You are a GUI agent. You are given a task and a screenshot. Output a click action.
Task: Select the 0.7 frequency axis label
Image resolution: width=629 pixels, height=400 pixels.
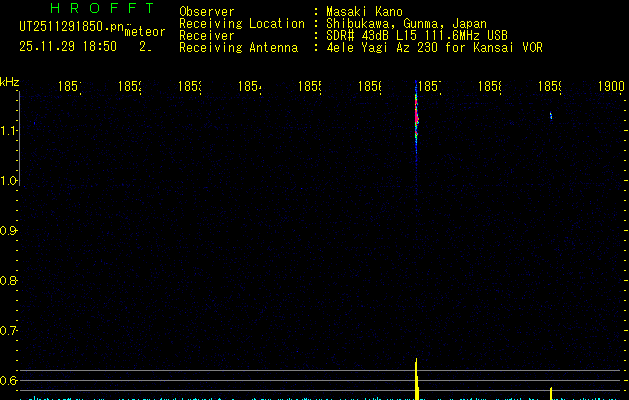10,330
